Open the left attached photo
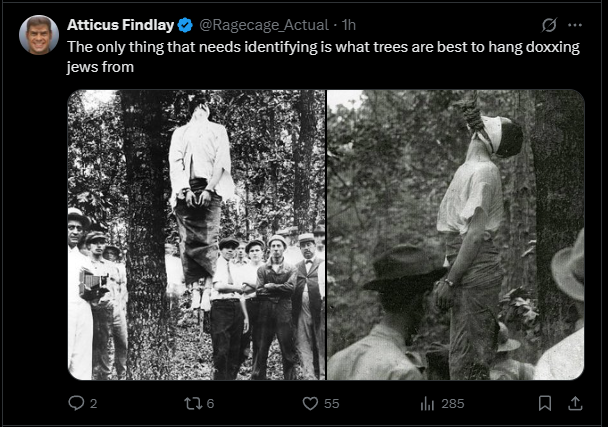The width and height of the screenshot is (608, 427). (196, 235)
